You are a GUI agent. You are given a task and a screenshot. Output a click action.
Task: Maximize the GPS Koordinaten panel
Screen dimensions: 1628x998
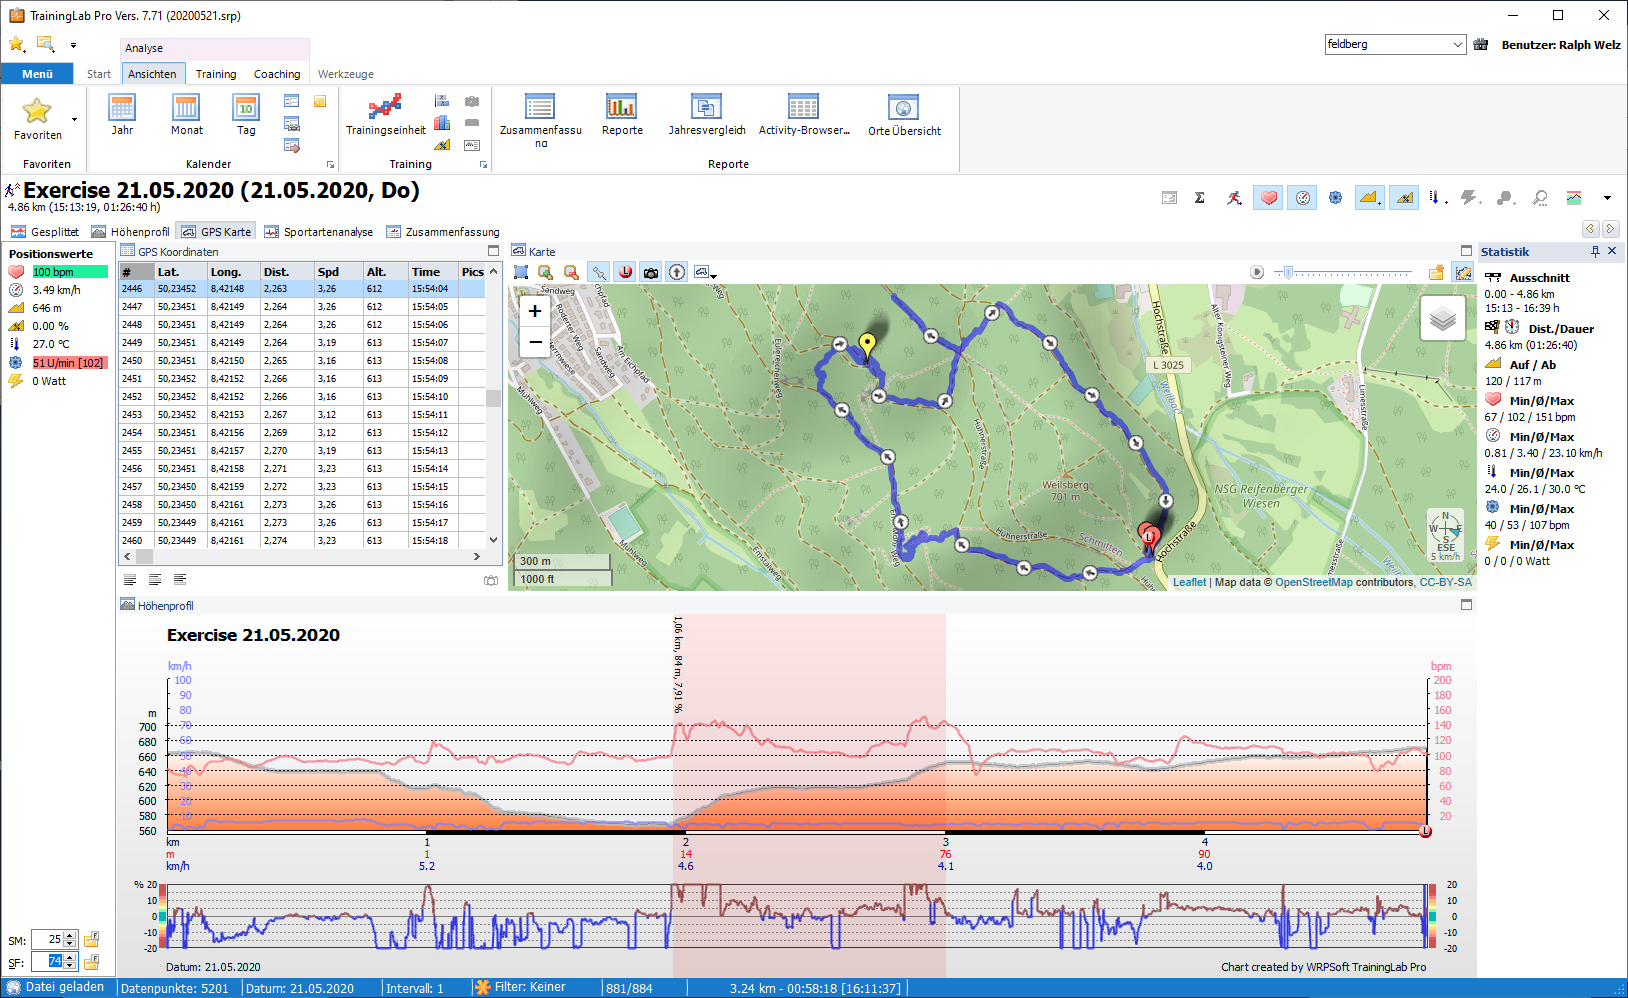click(x=493, y=251)
